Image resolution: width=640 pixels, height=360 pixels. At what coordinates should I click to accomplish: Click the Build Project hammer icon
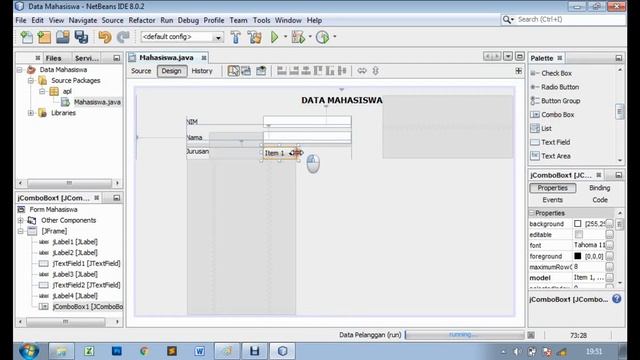click(x=236, y=37)
